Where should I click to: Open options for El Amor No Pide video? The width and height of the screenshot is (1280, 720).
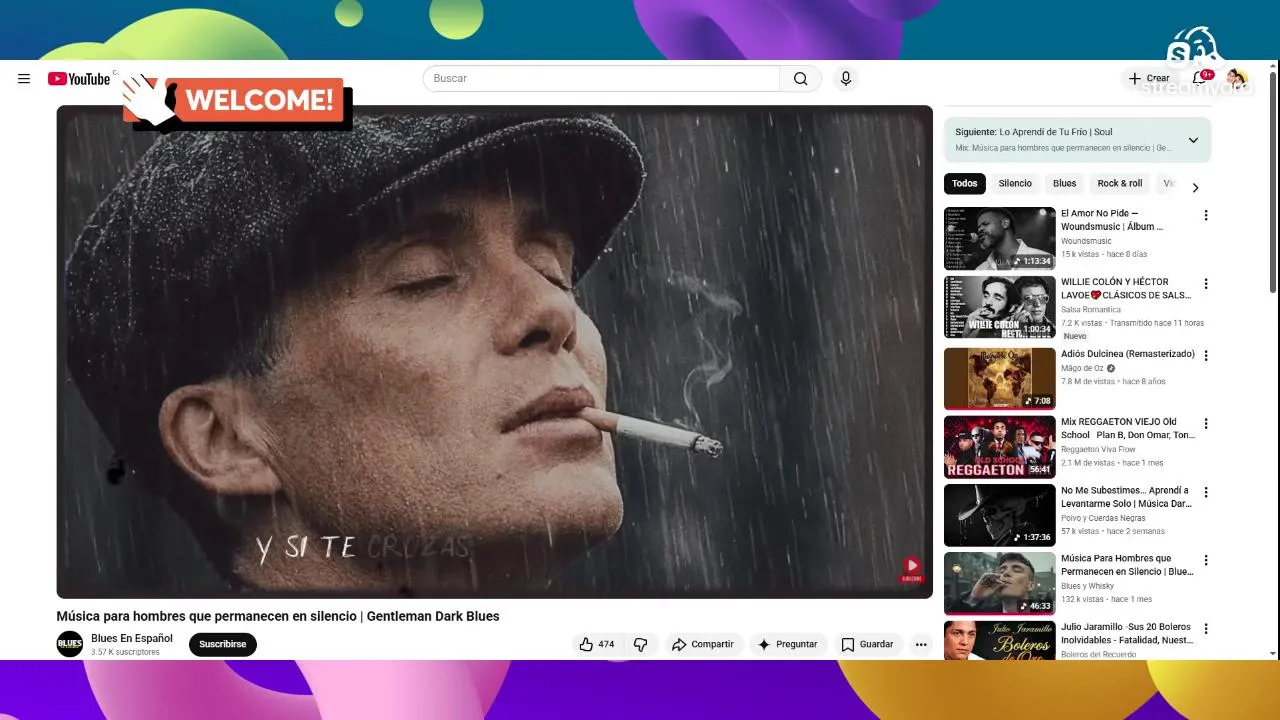coord(1206,216)
